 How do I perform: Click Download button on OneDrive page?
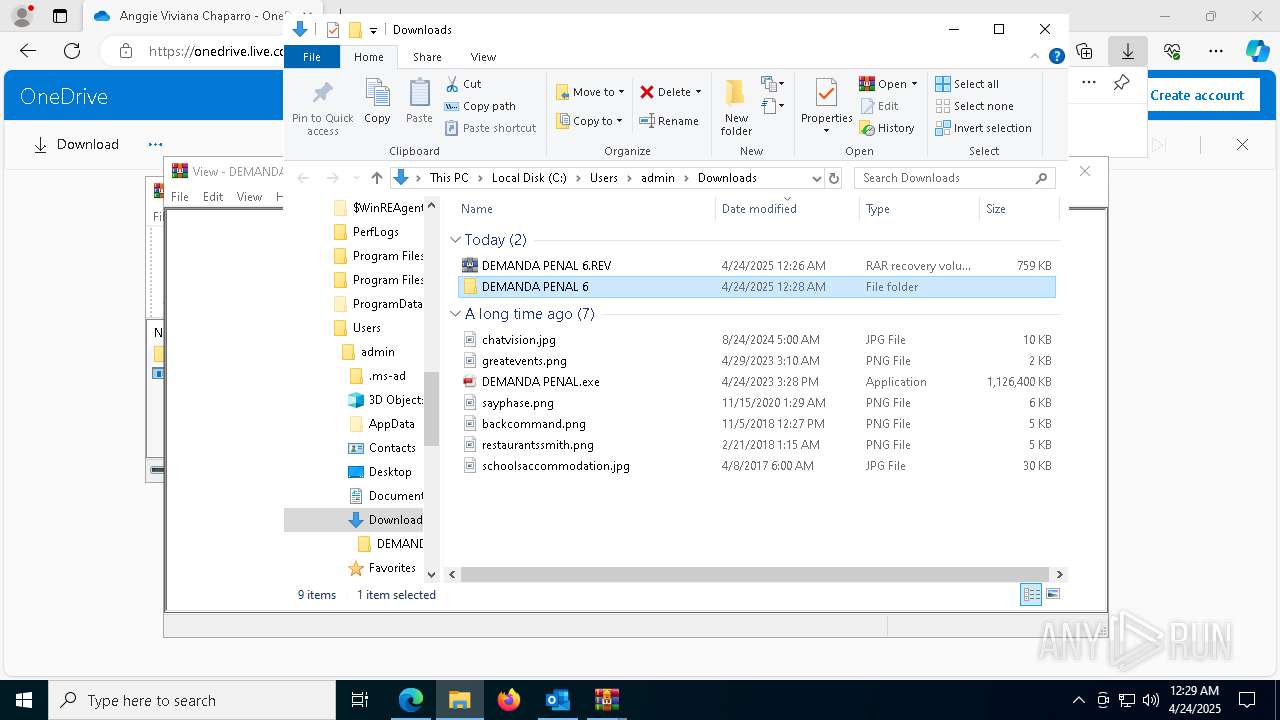tap(76, 145)
